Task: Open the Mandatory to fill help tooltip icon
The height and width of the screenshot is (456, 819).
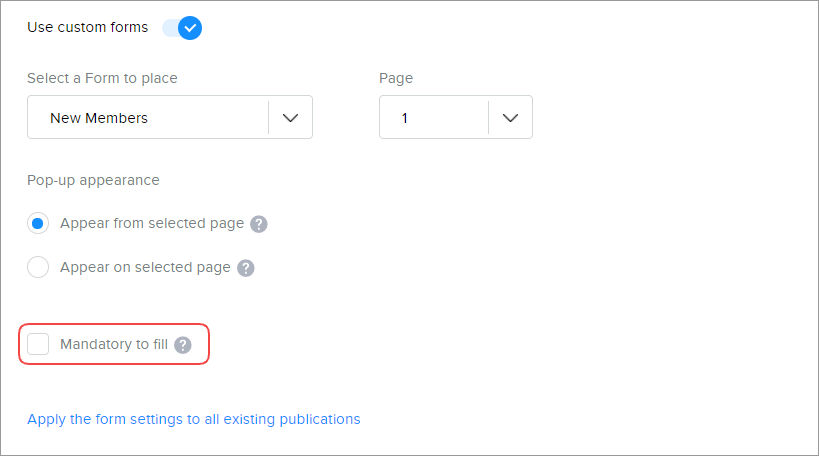Action: [x=182, y=345]
